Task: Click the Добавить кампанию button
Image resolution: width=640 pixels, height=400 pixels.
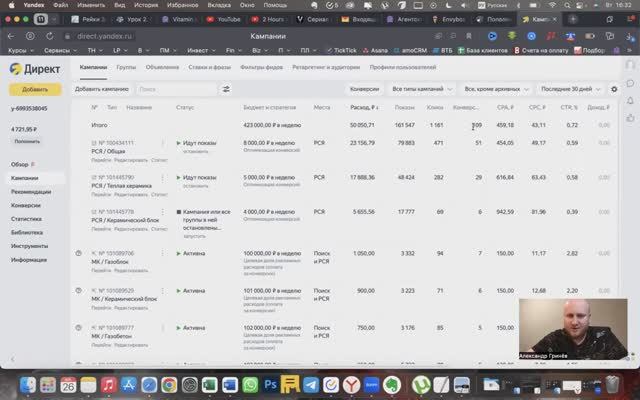Action: (102, 89)
